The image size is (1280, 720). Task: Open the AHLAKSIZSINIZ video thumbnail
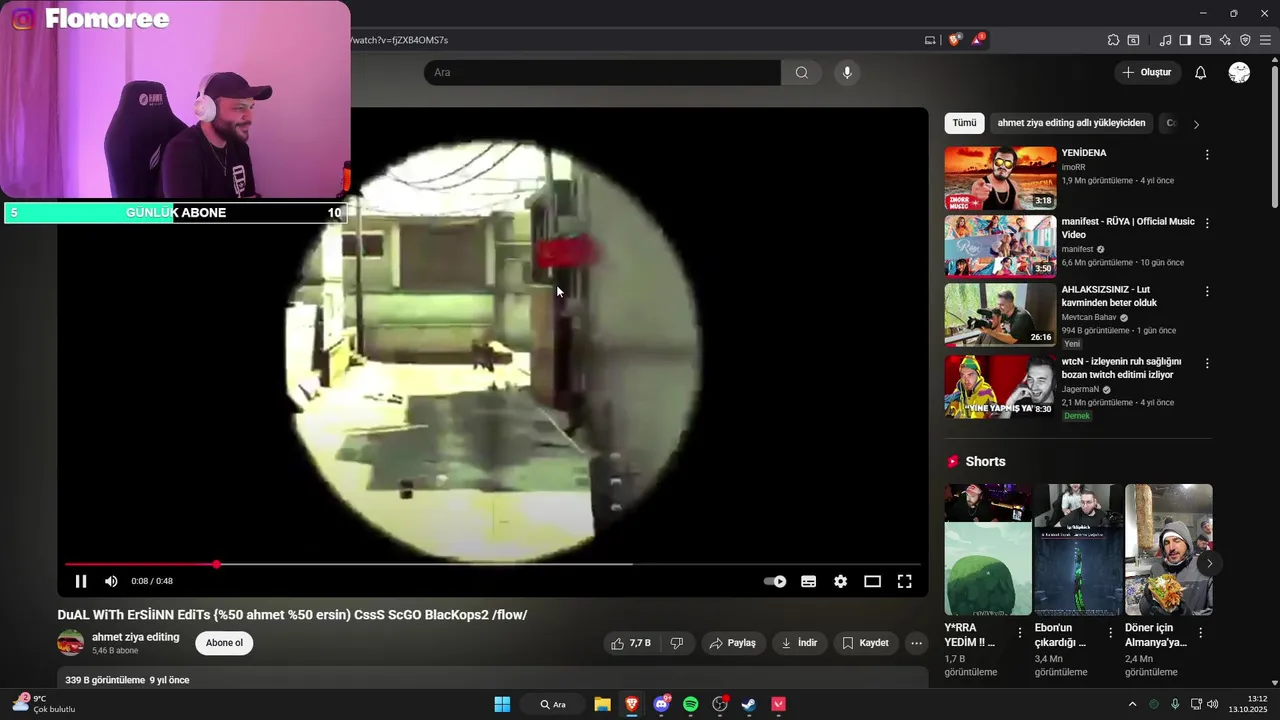(1000, 314)
